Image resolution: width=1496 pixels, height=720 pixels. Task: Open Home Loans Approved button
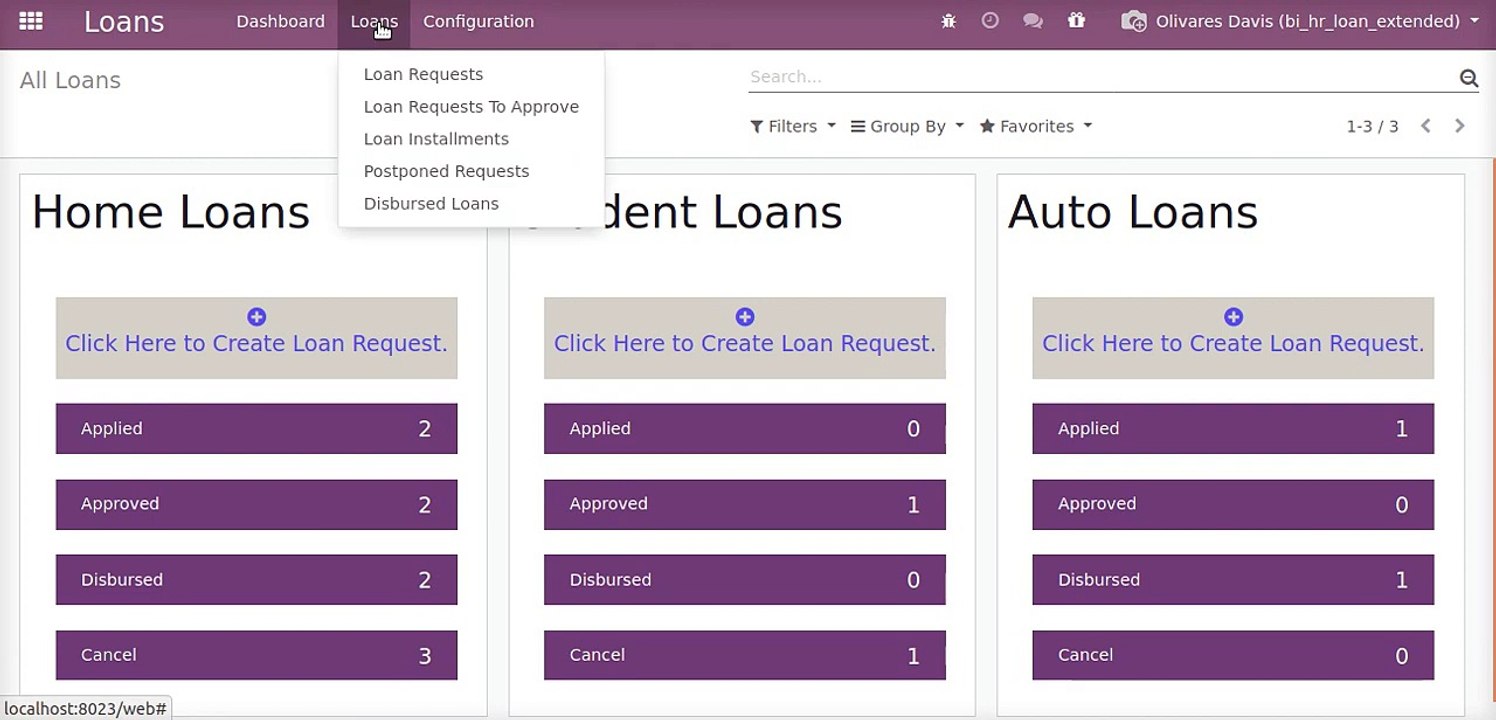click(x=256, y=504)
